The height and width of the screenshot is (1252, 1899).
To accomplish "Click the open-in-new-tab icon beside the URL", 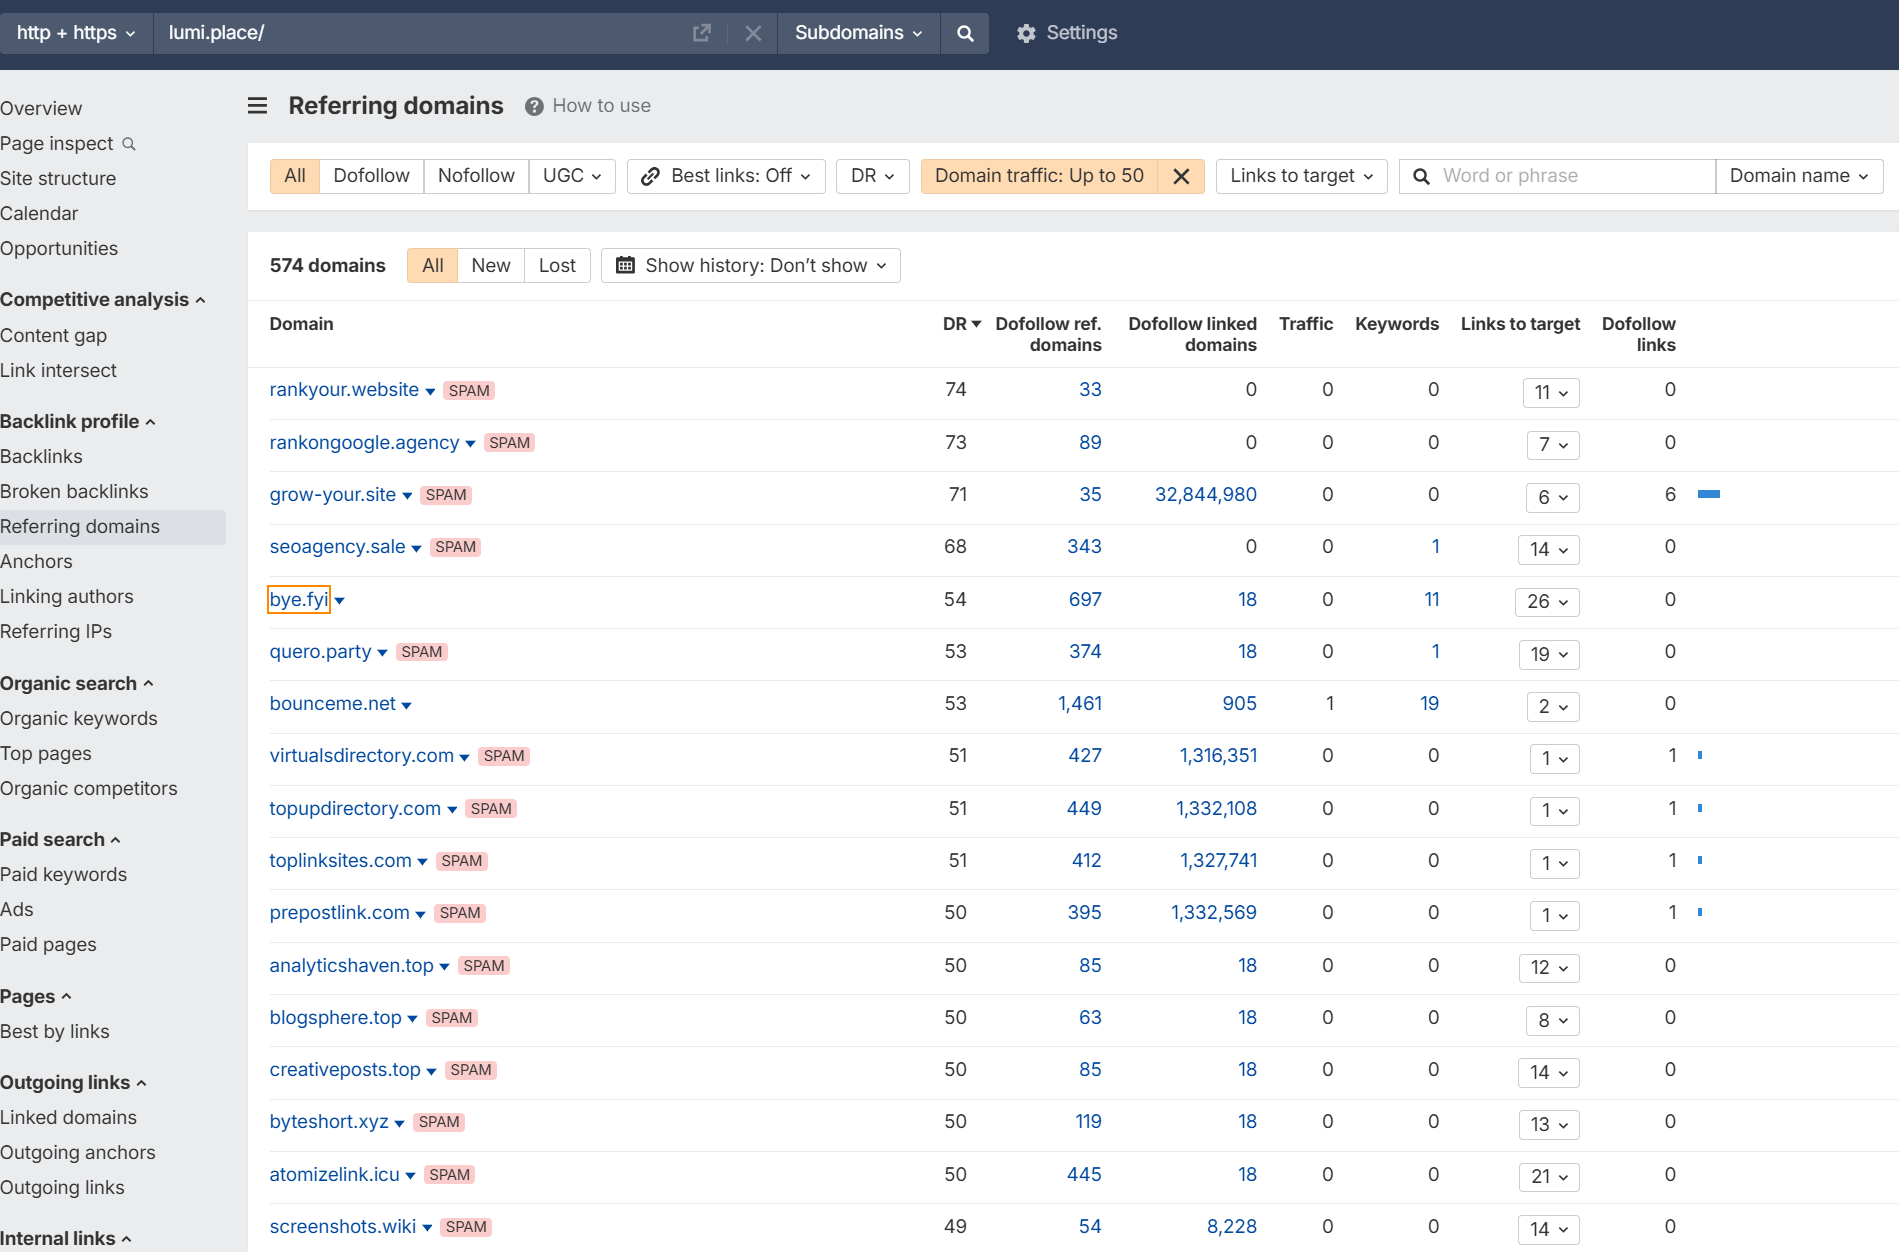I will (702, 33).
